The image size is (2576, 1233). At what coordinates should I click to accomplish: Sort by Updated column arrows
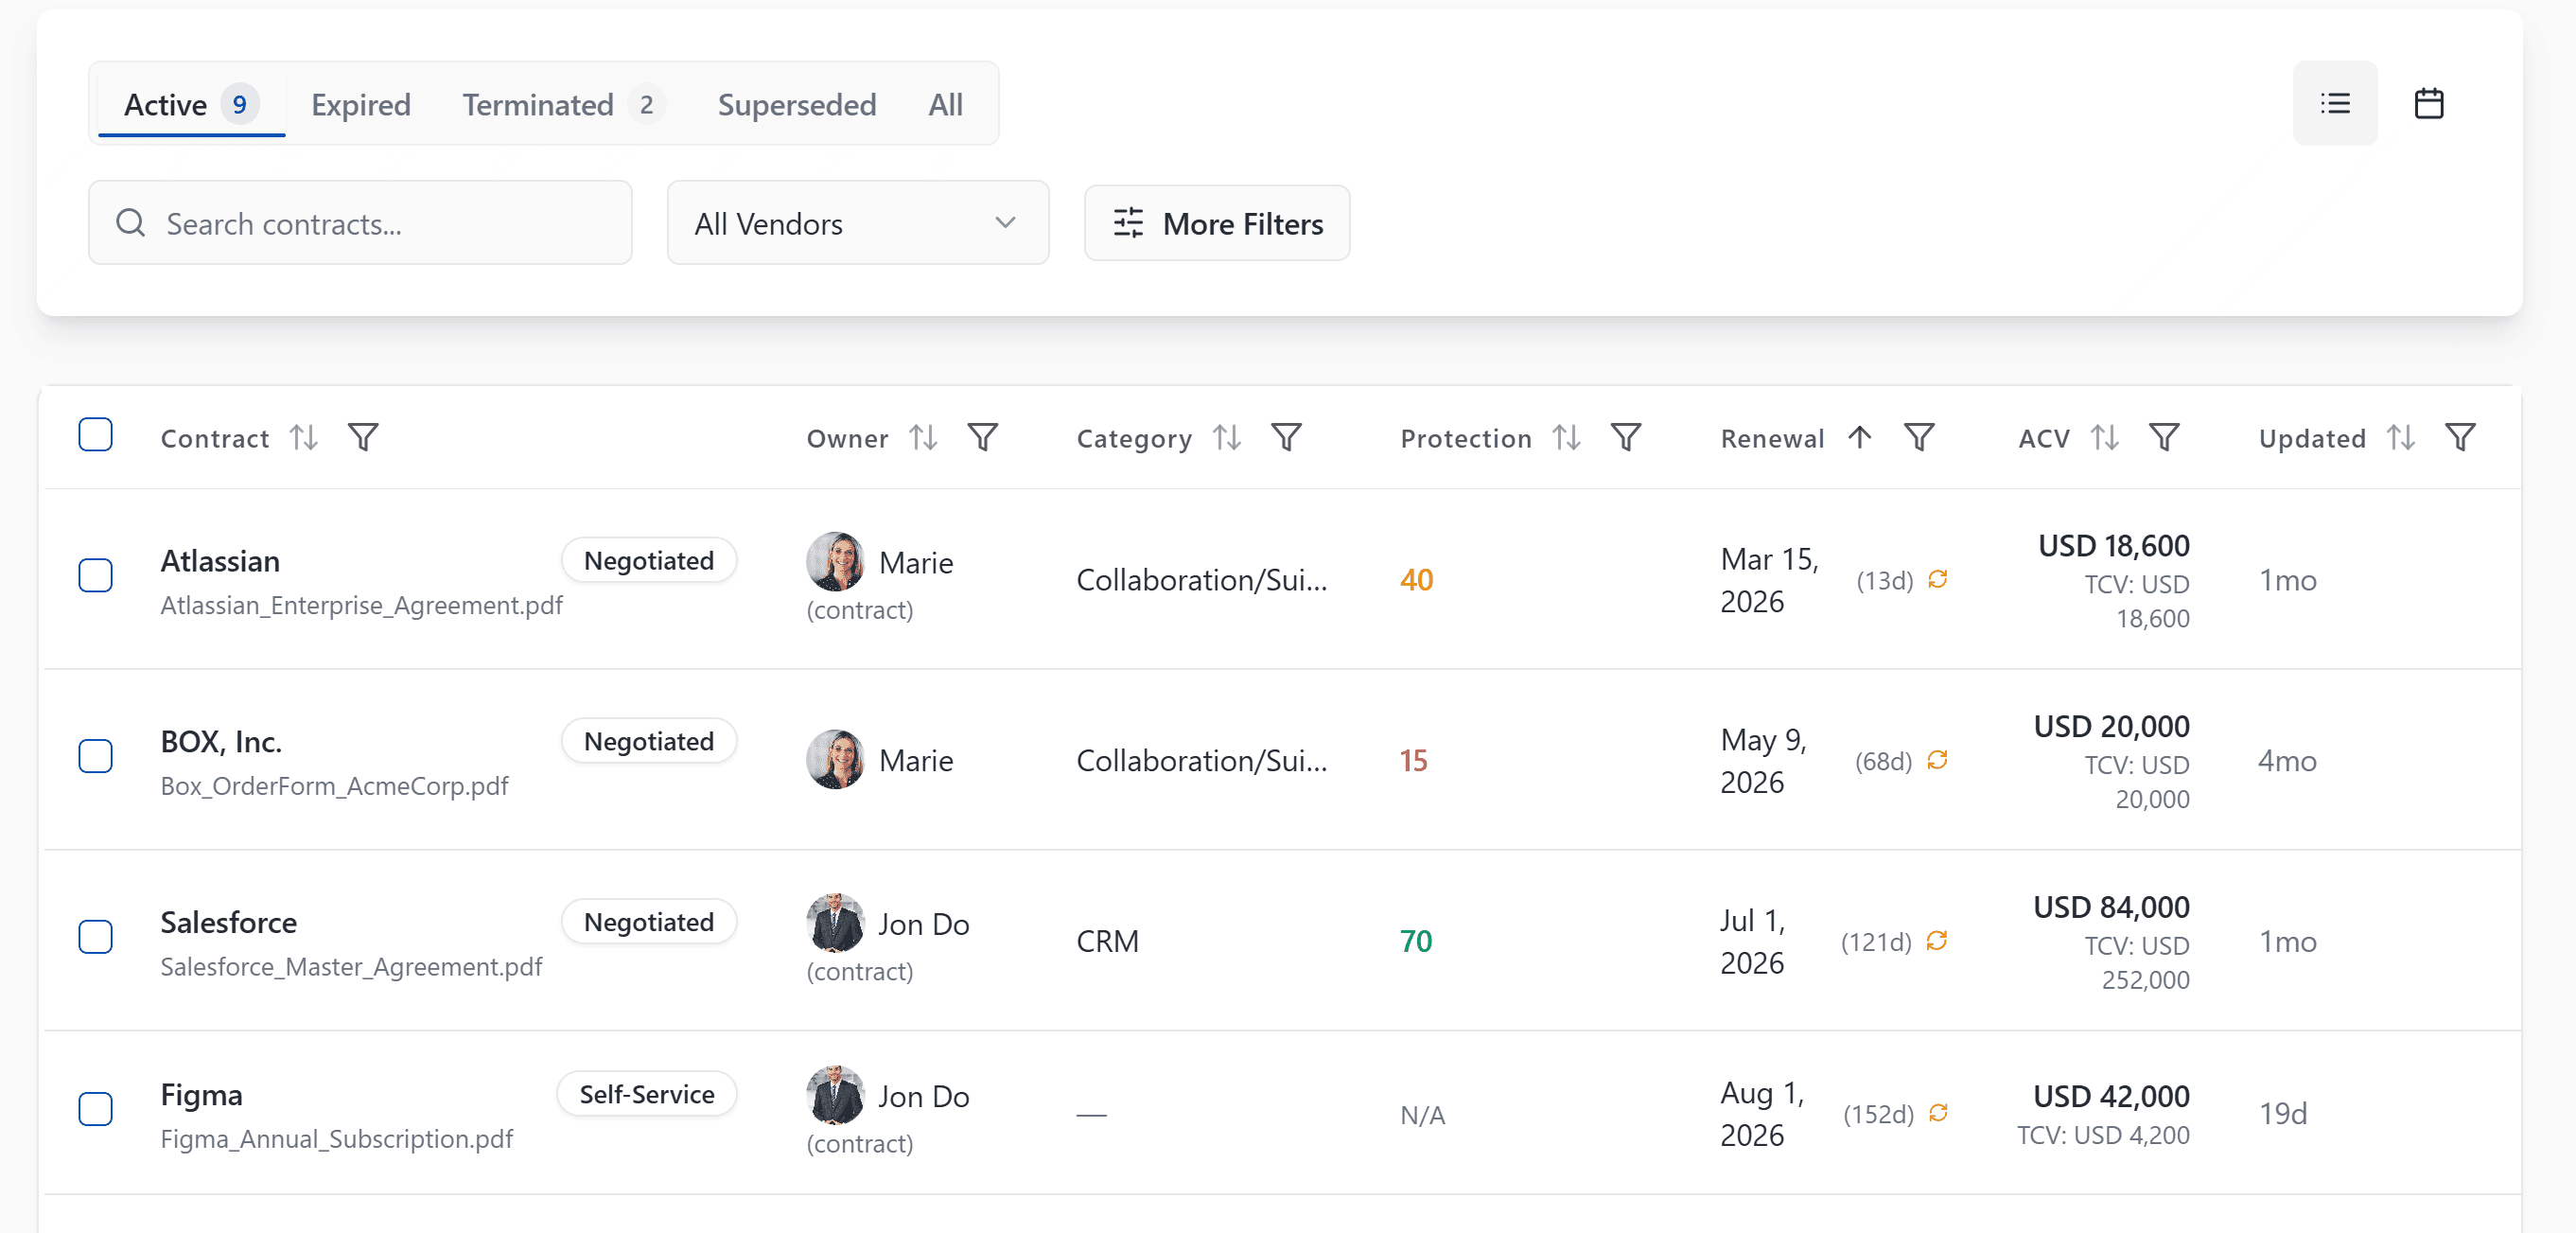pos(2400,437)
